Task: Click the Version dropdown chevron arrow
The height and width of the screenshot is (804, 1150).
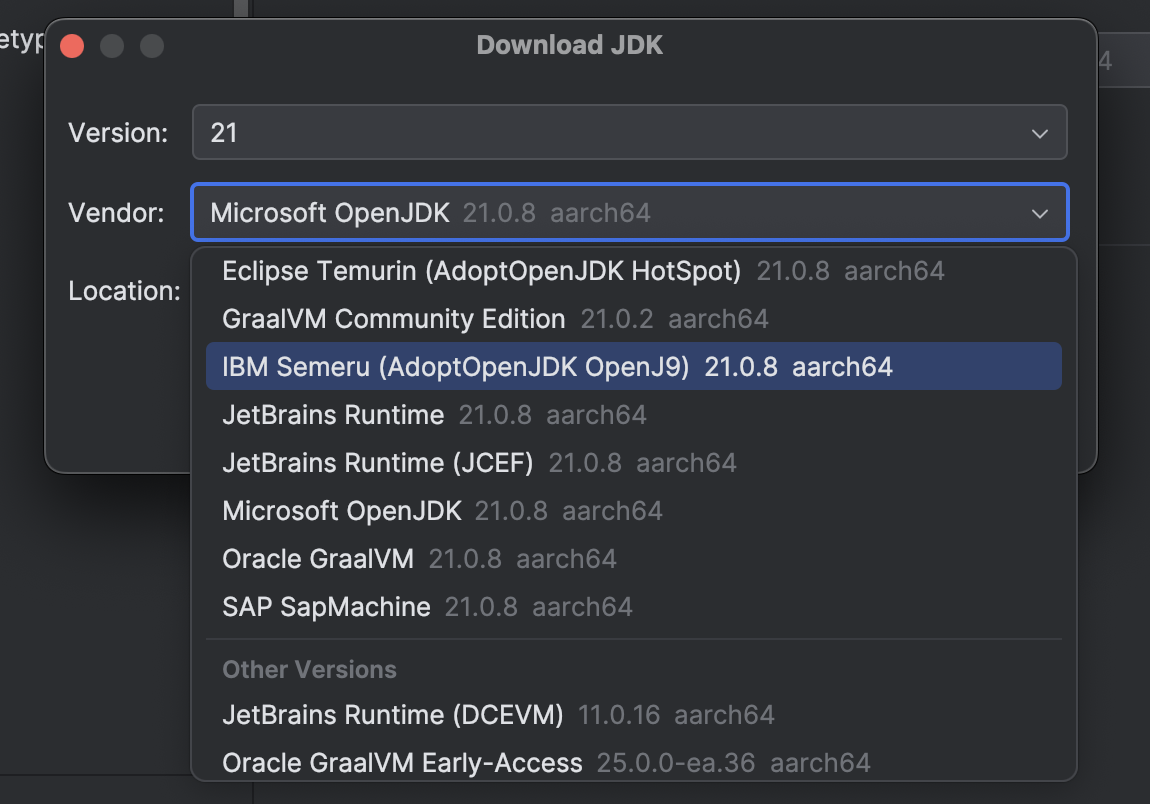Action: click(x=1039, y=134)
